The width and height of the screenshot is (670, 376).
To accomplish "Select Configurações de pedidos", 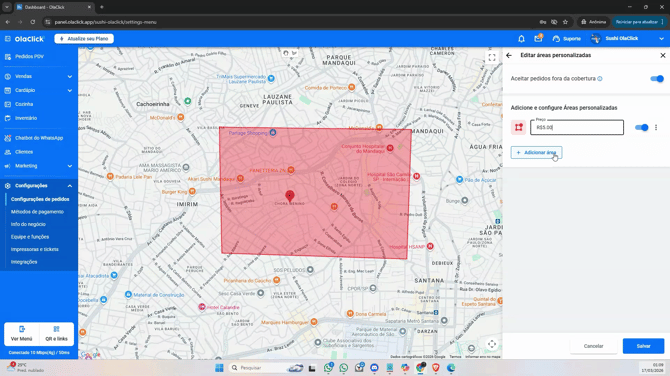I will pyautogui.click(x=40, y=199).
